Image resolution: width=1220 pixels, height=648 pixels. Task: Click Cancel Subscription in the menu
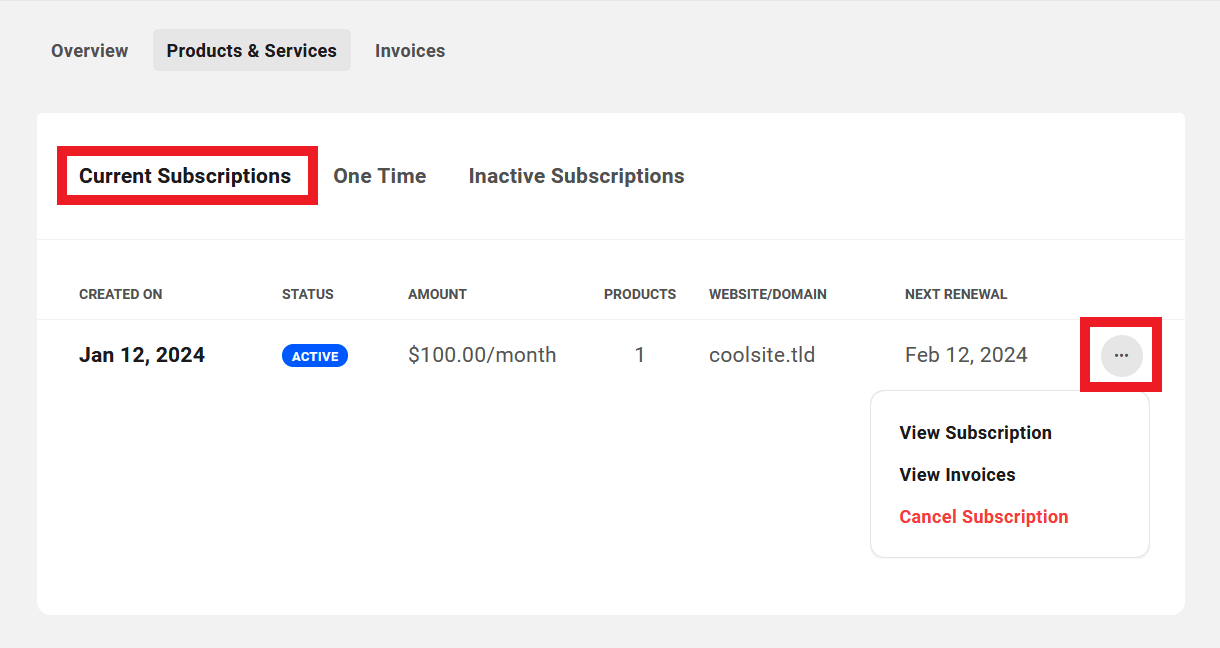[983, 516]
